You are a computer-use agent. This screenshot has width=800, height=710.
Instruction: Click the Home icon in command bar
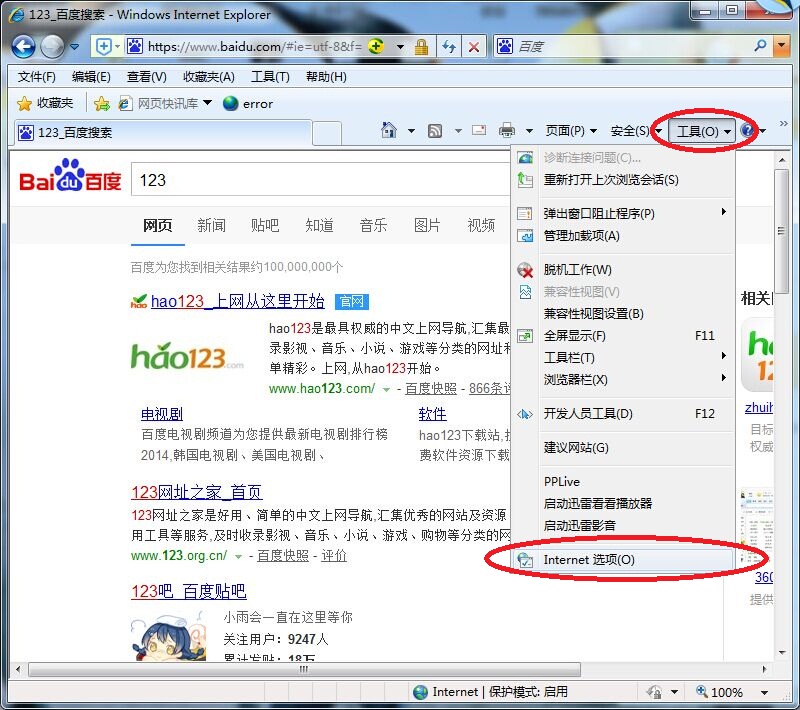[389, 131]
